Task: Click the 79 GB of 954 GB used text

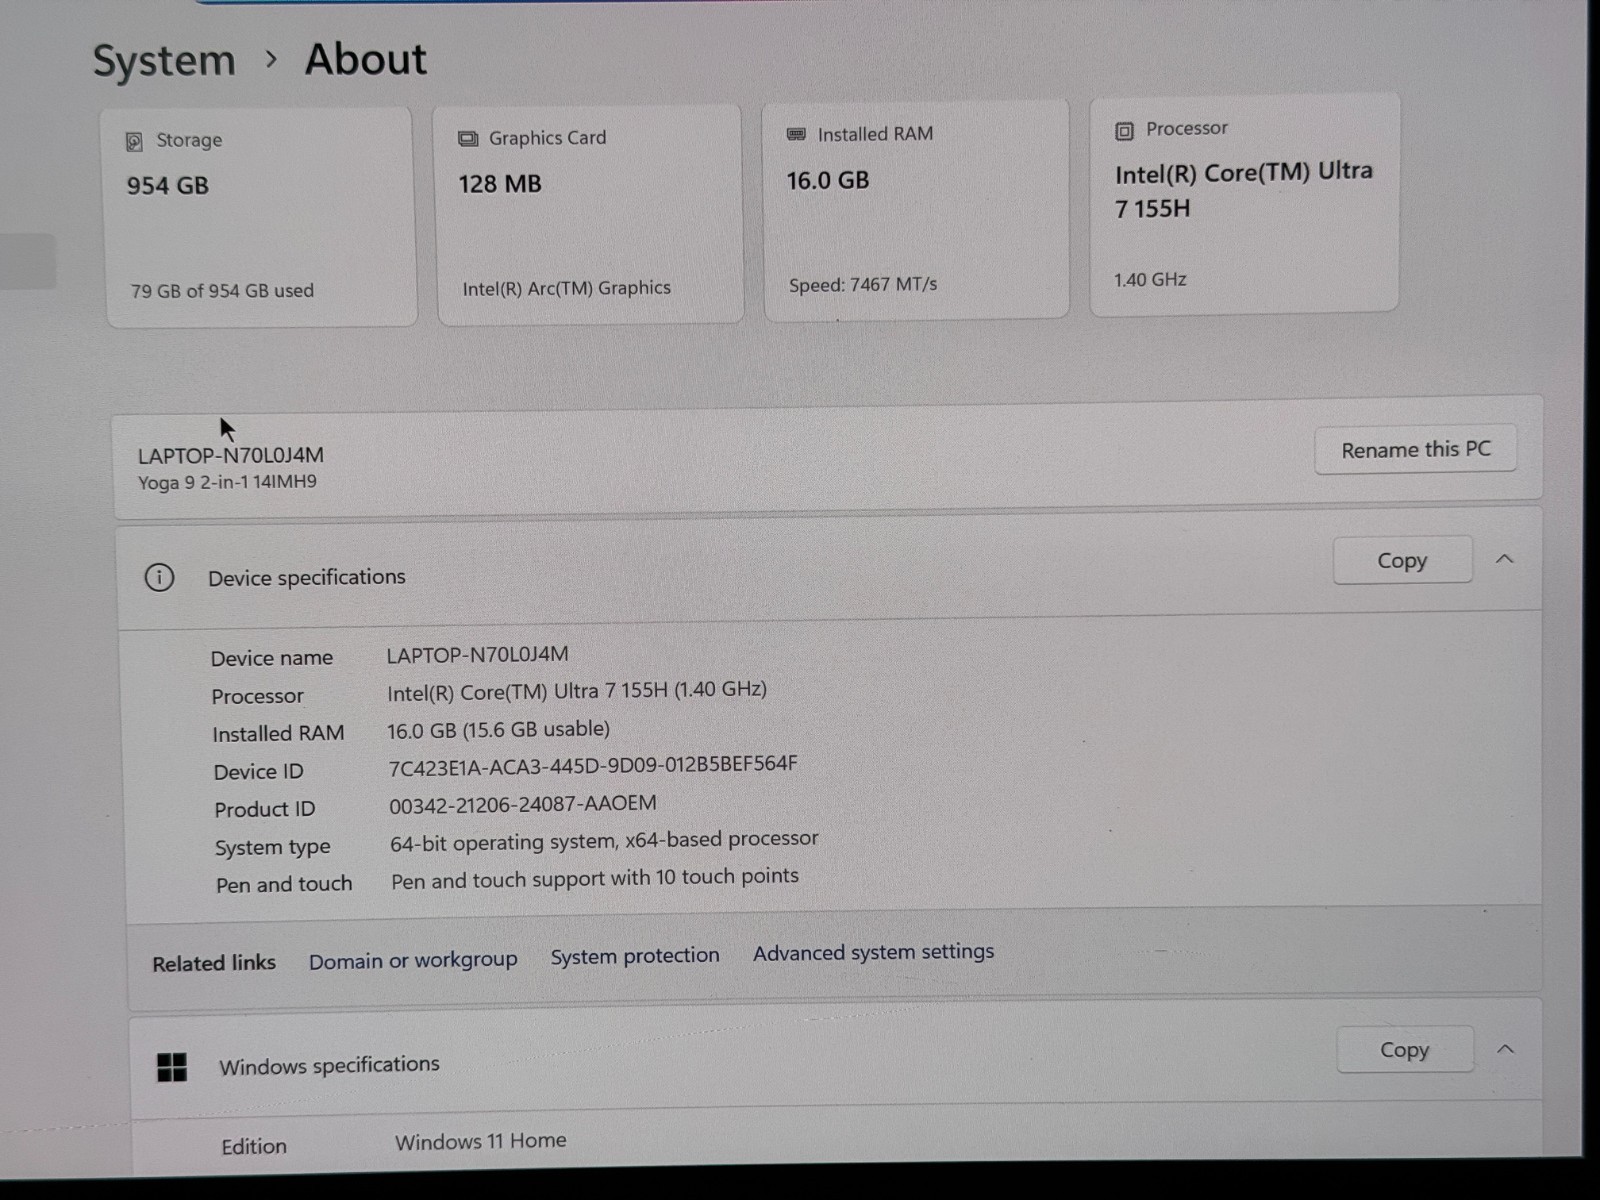Action: 222,291
